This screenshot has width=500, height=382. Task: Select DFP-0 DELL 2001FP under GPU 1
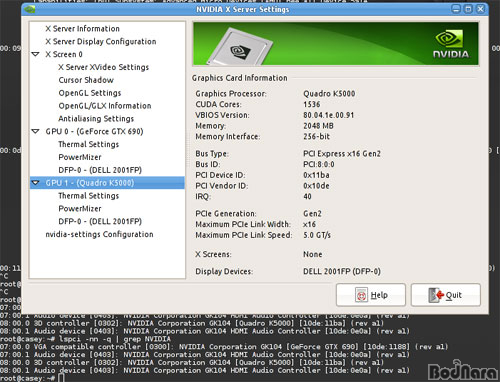[100, 221]
